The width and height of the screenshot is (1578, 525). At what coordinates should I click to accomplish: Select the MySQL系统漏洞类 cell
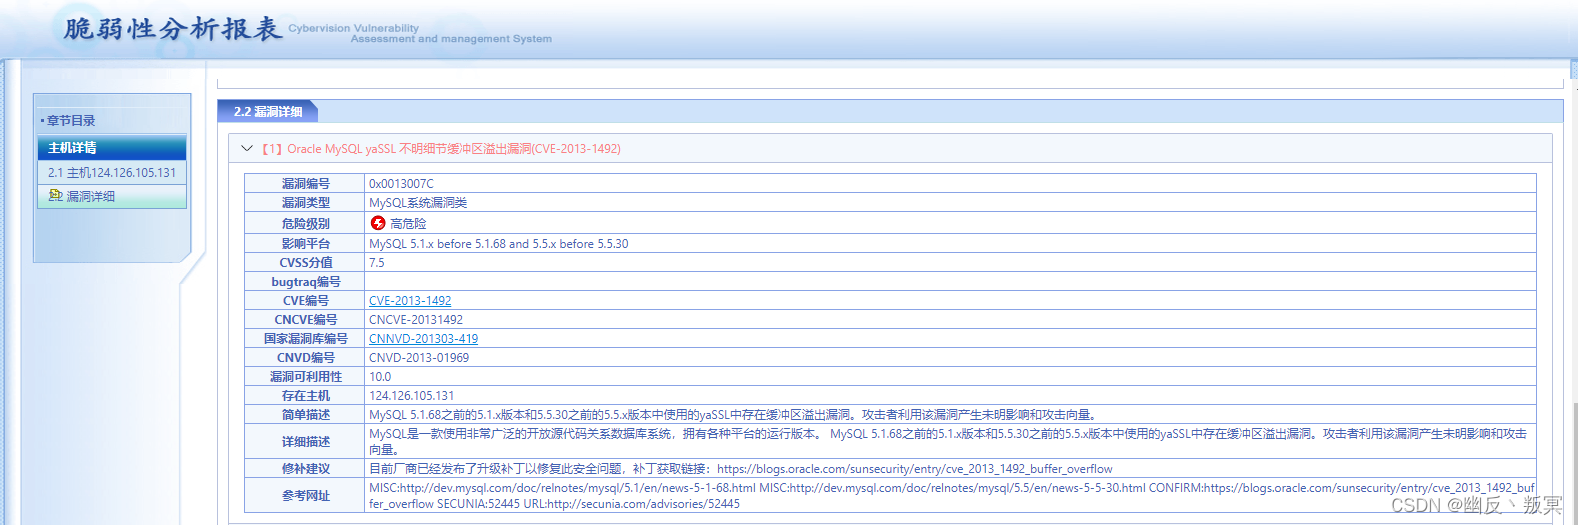(418, 203)
